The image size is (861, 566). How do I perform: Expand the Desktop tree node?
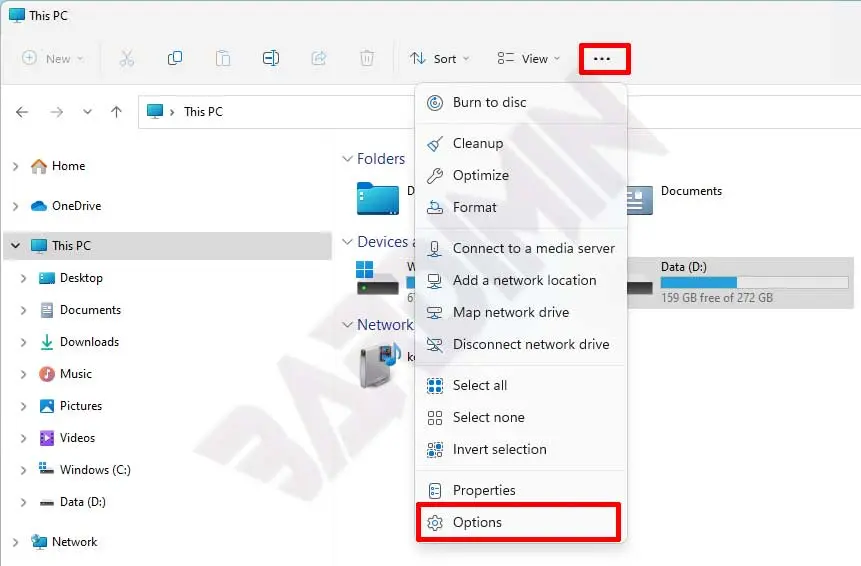coord(23,278)
